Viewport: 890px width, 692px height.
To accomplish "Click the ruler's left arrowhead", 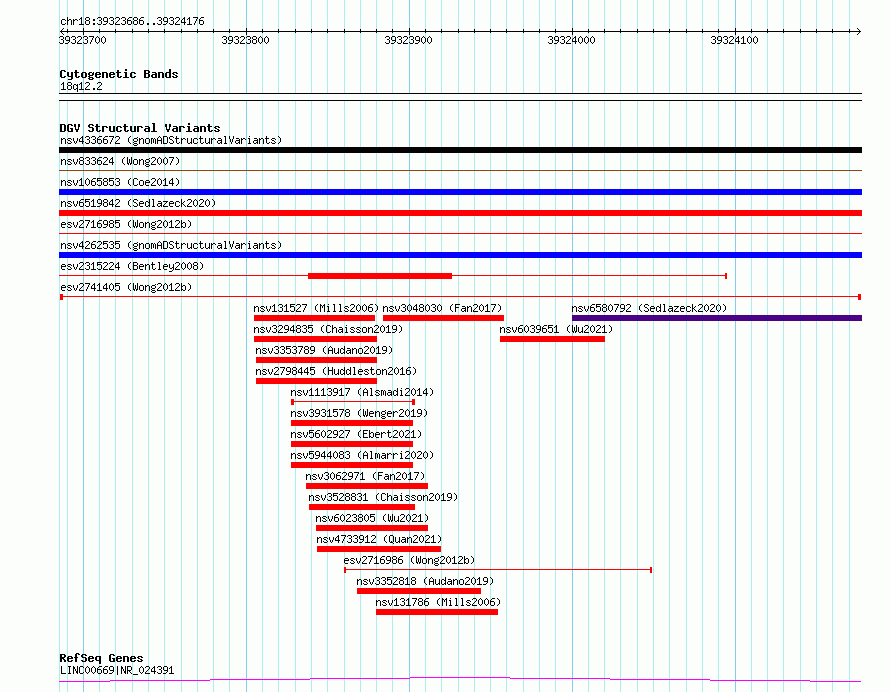I will click(62, 31).
